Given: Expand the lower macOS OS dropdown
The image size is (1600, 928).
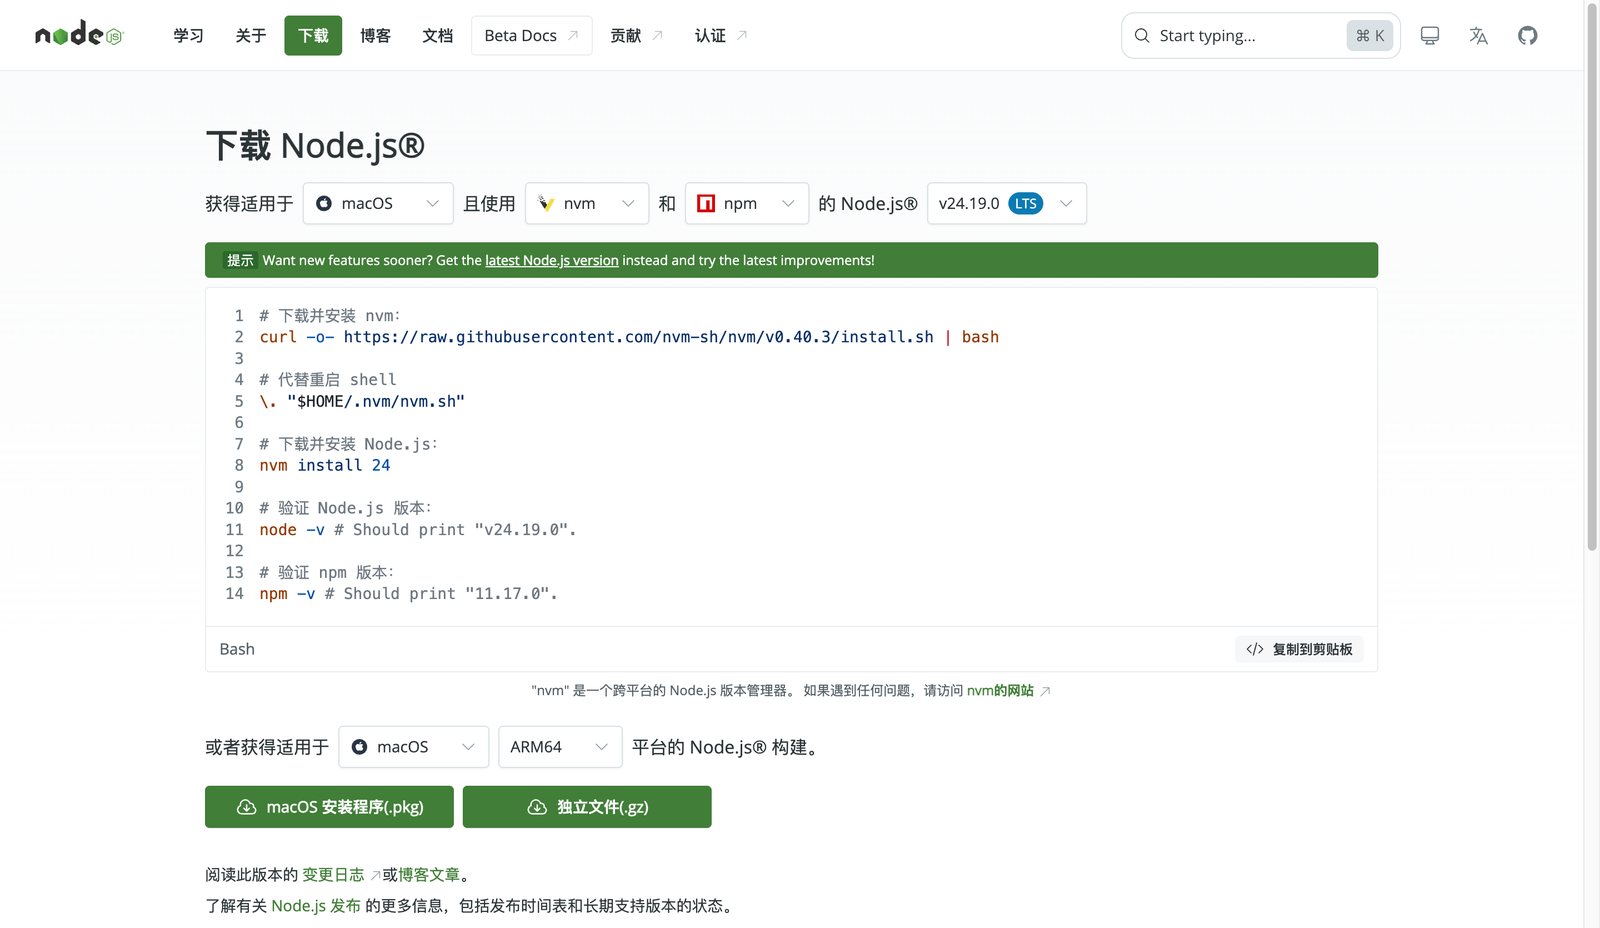Looking at the screenshot, I should pyautogui.click(x=414, y=747).
